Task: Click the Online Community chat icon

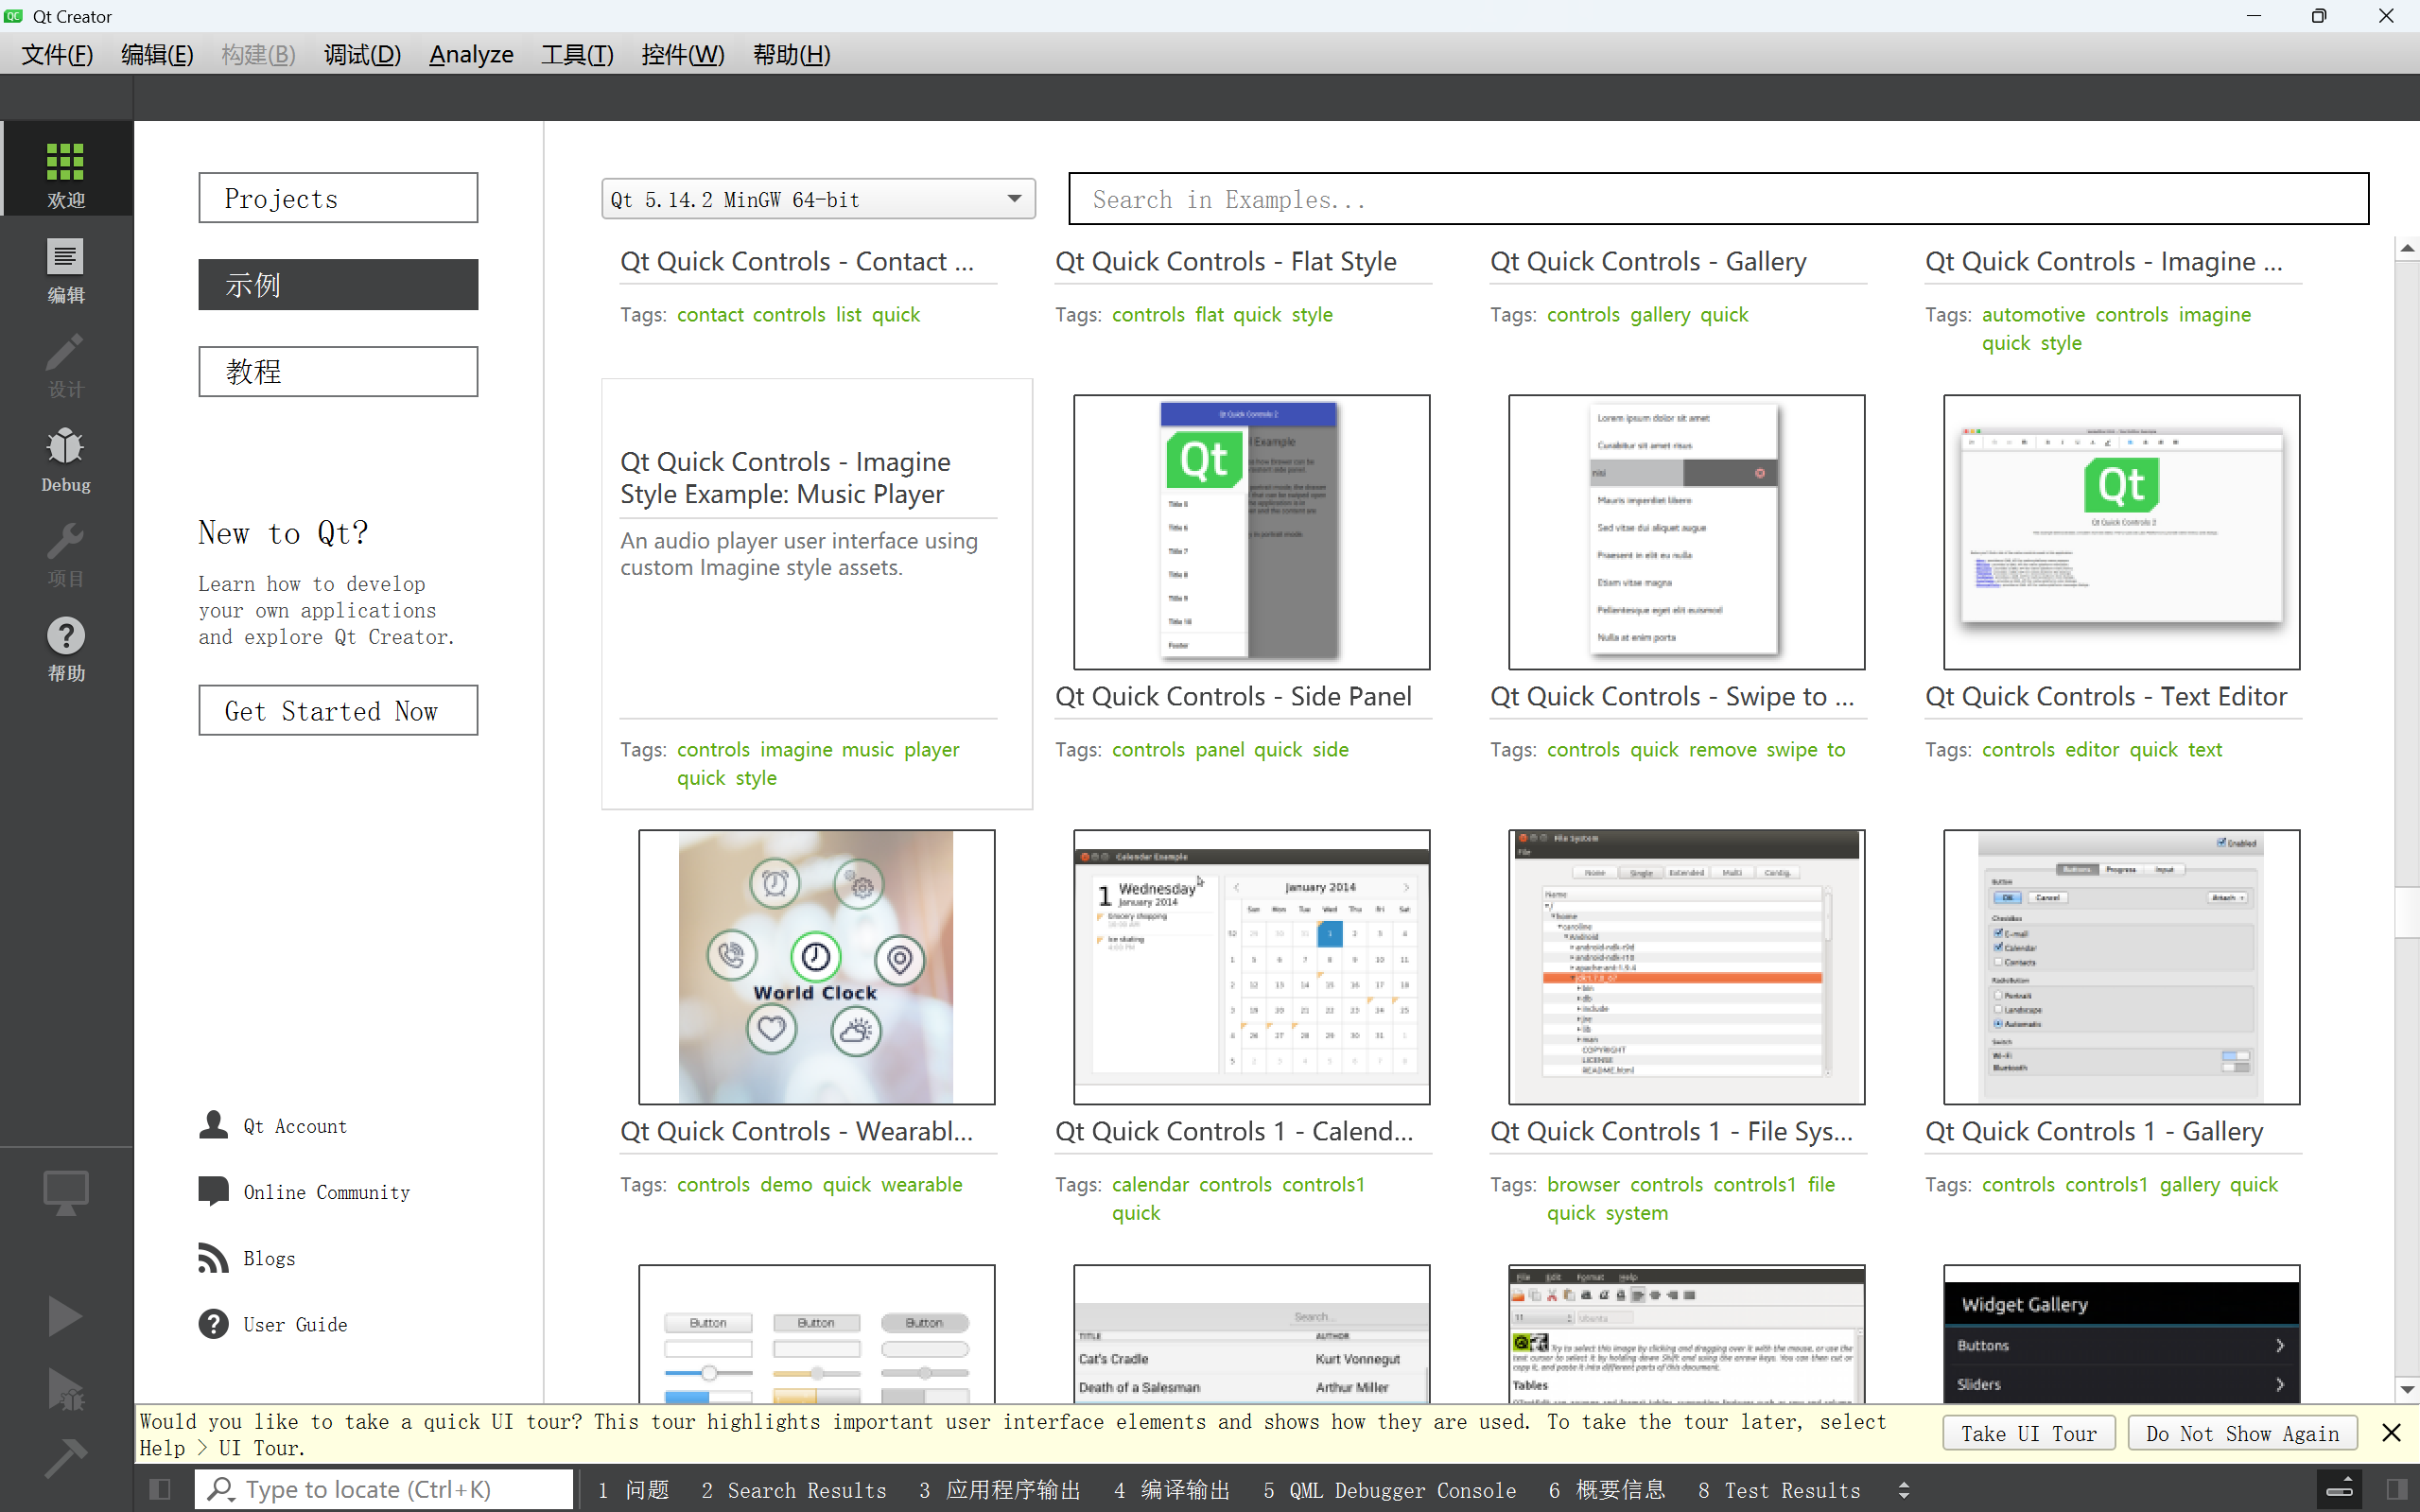Action: point(213,1191)
